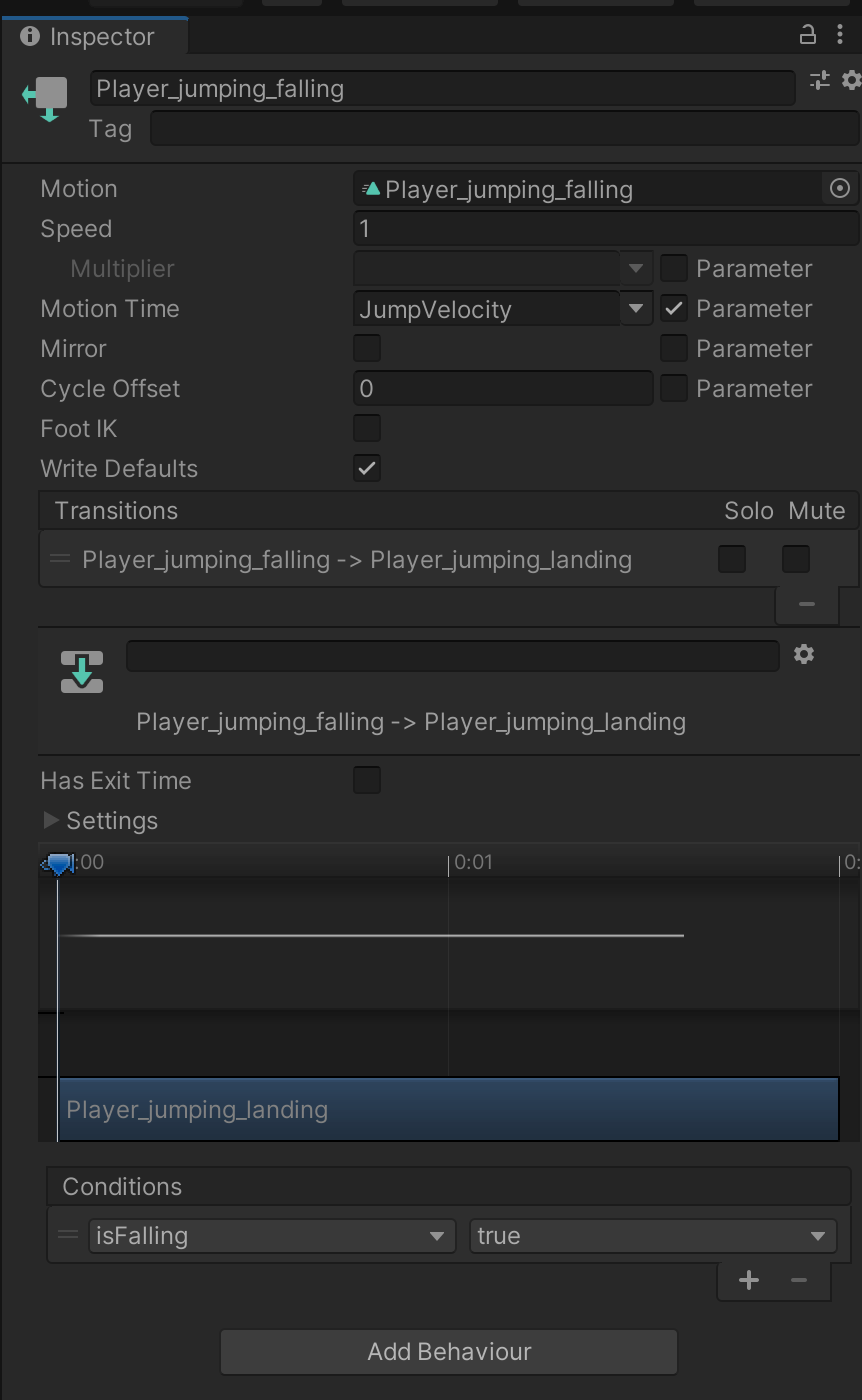Open the disabled Multiplier parameter dropdown

pos(503,268)
